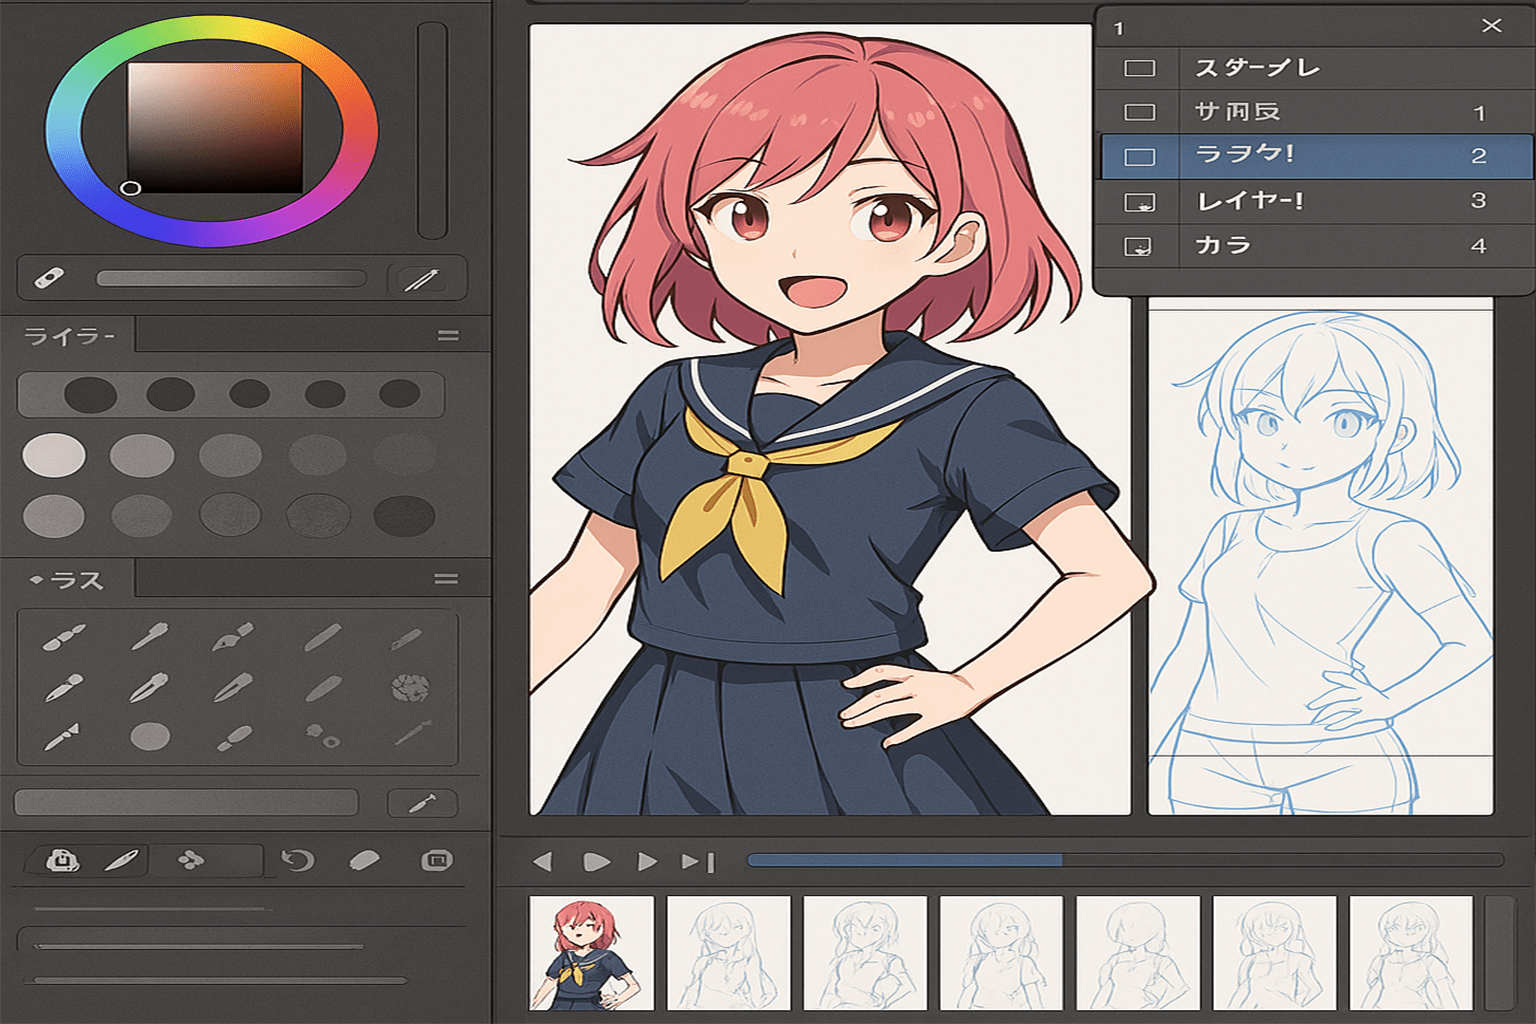This screenshot has height=1024, width=1536.
Task: Collapse the ラス panel using its arrow
Action: pyautogui.click(x=36, y=580)
